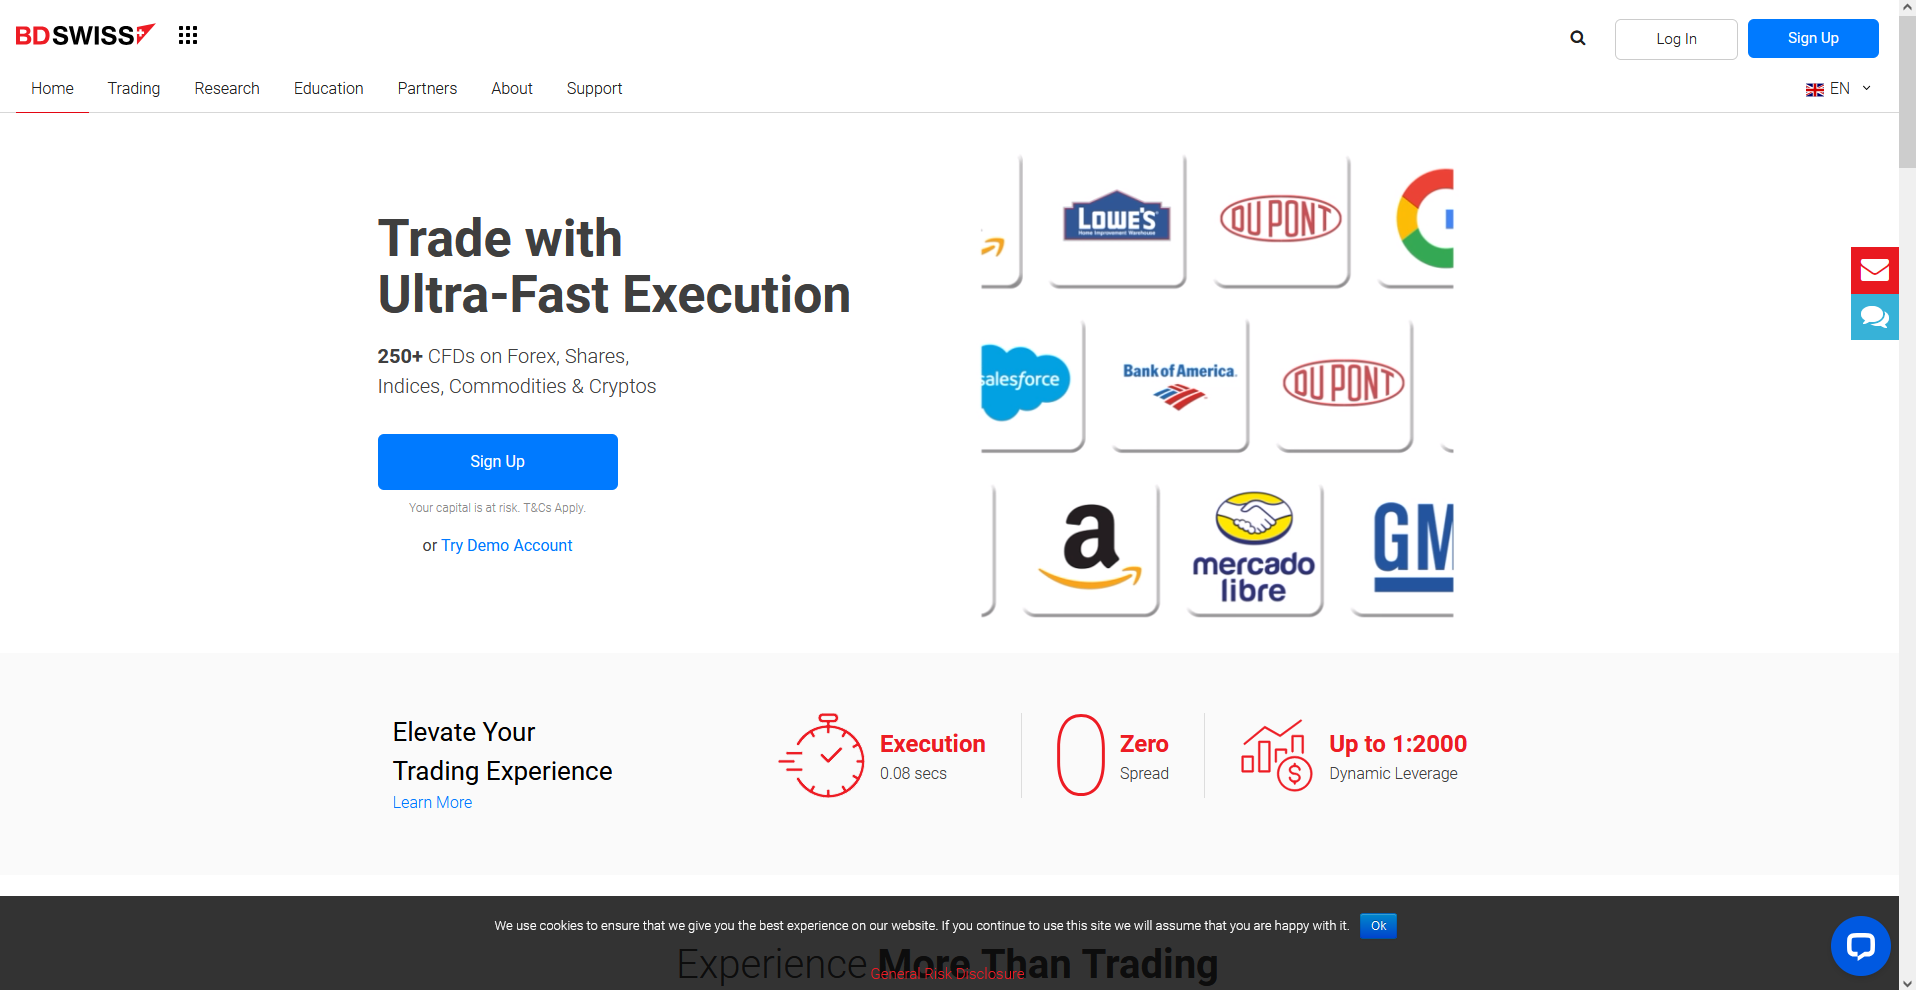Click the BDSwiss logo
Screen dimensions: 1916x990
85,35
